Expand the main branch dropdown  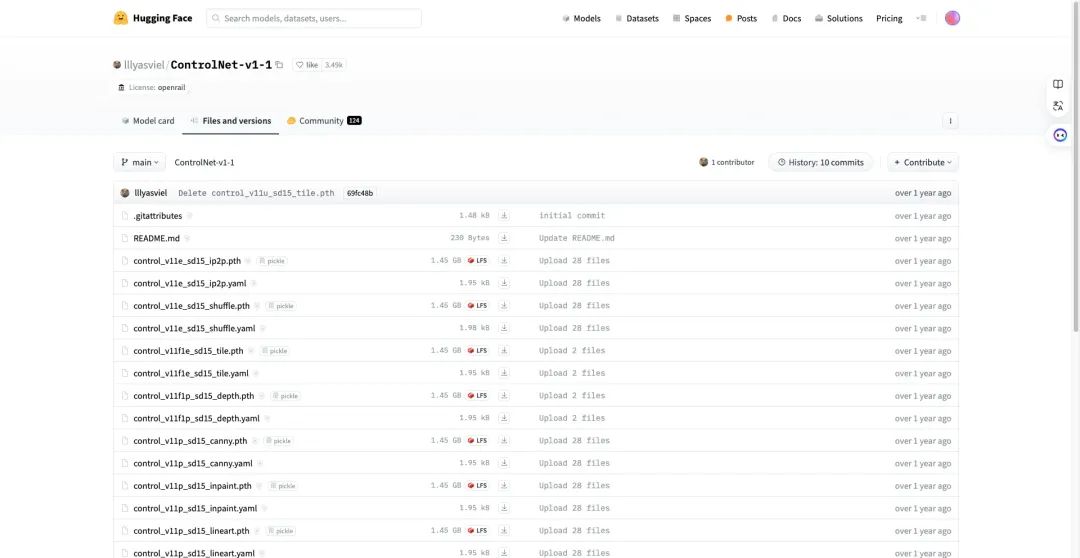[x=140, y=163]
